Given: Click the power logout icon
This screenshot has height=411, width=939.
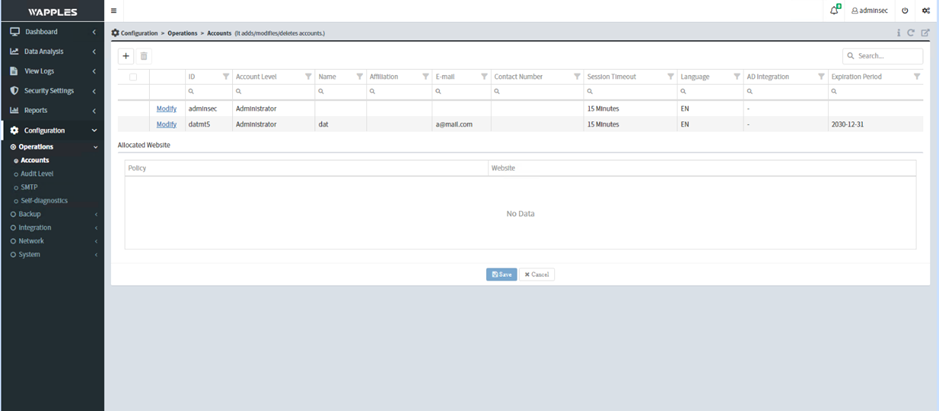Looking at the screenshot, I should pyautogui.click(x=905, y=10).
